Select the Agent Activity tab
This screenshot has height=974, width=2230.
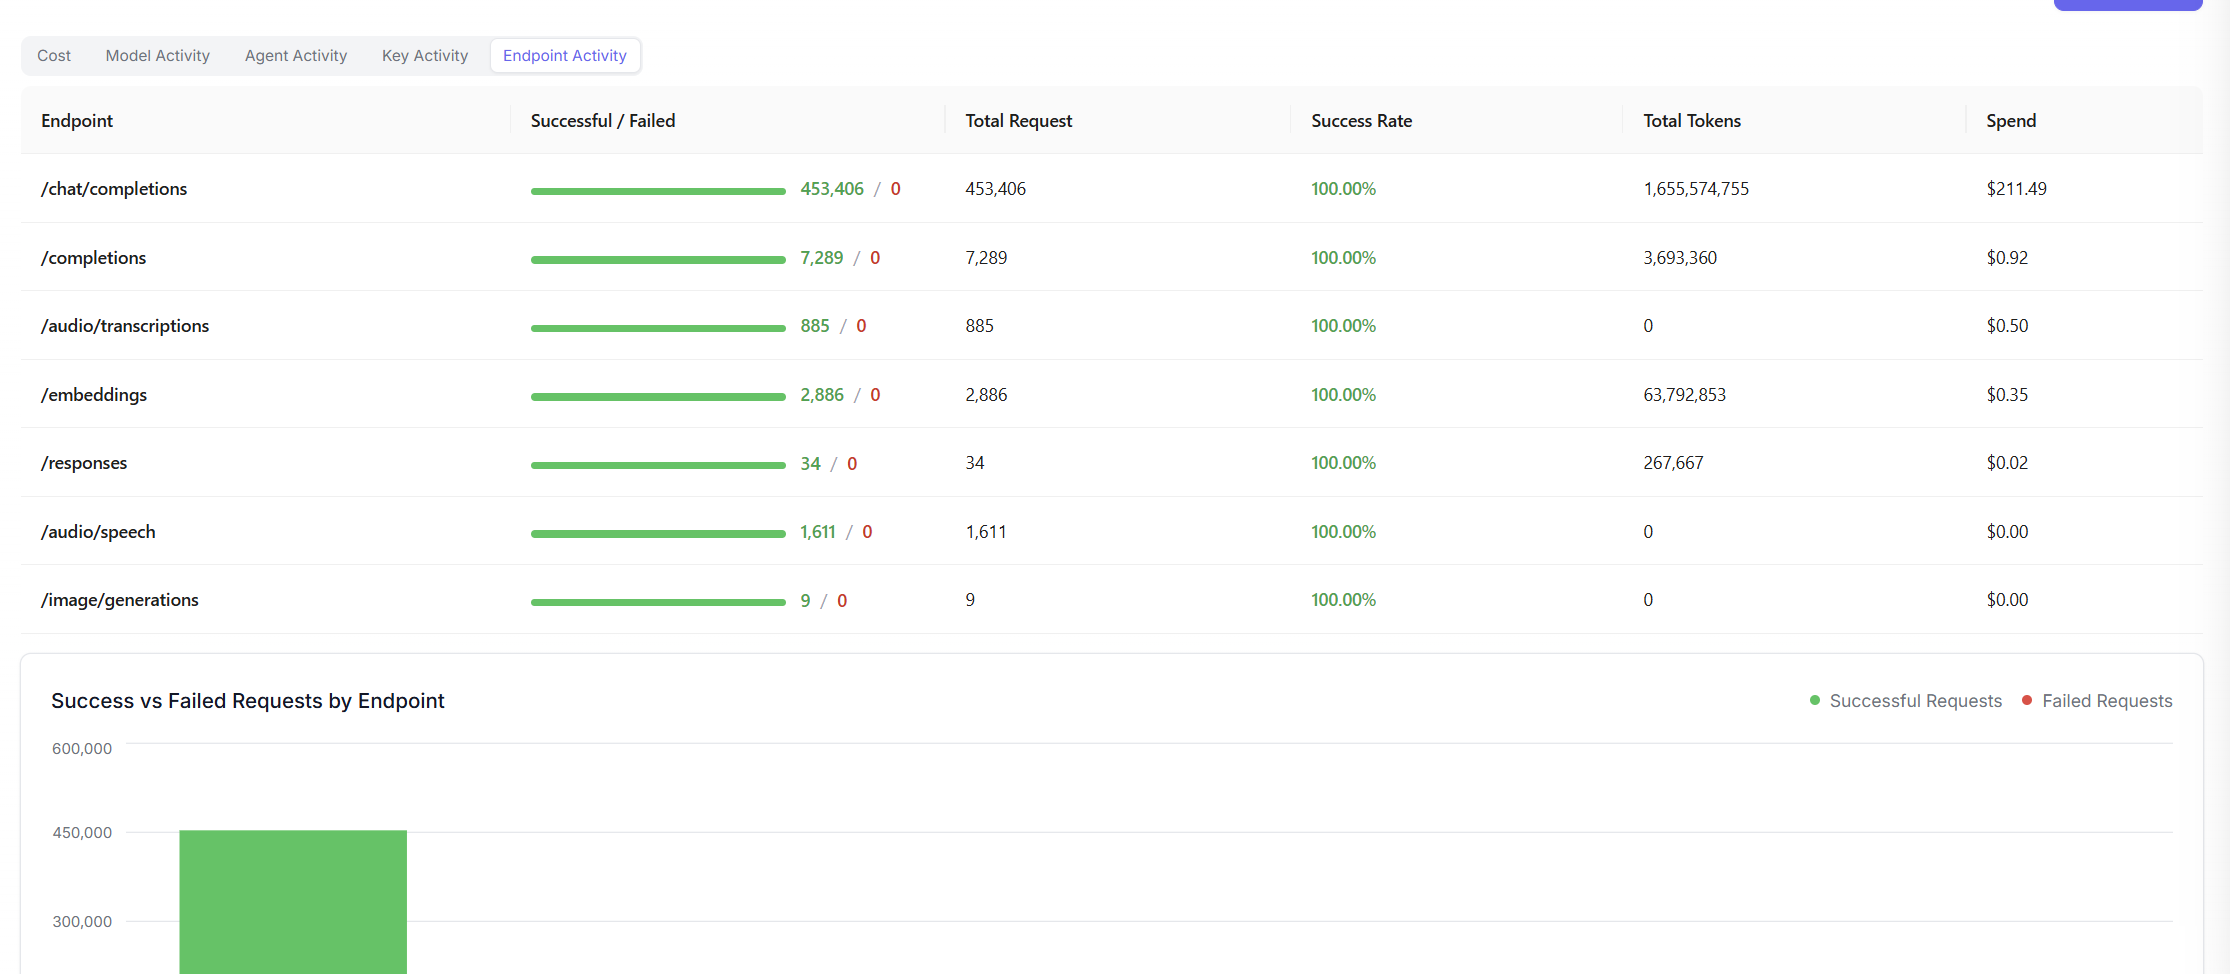tap(296, 56)
